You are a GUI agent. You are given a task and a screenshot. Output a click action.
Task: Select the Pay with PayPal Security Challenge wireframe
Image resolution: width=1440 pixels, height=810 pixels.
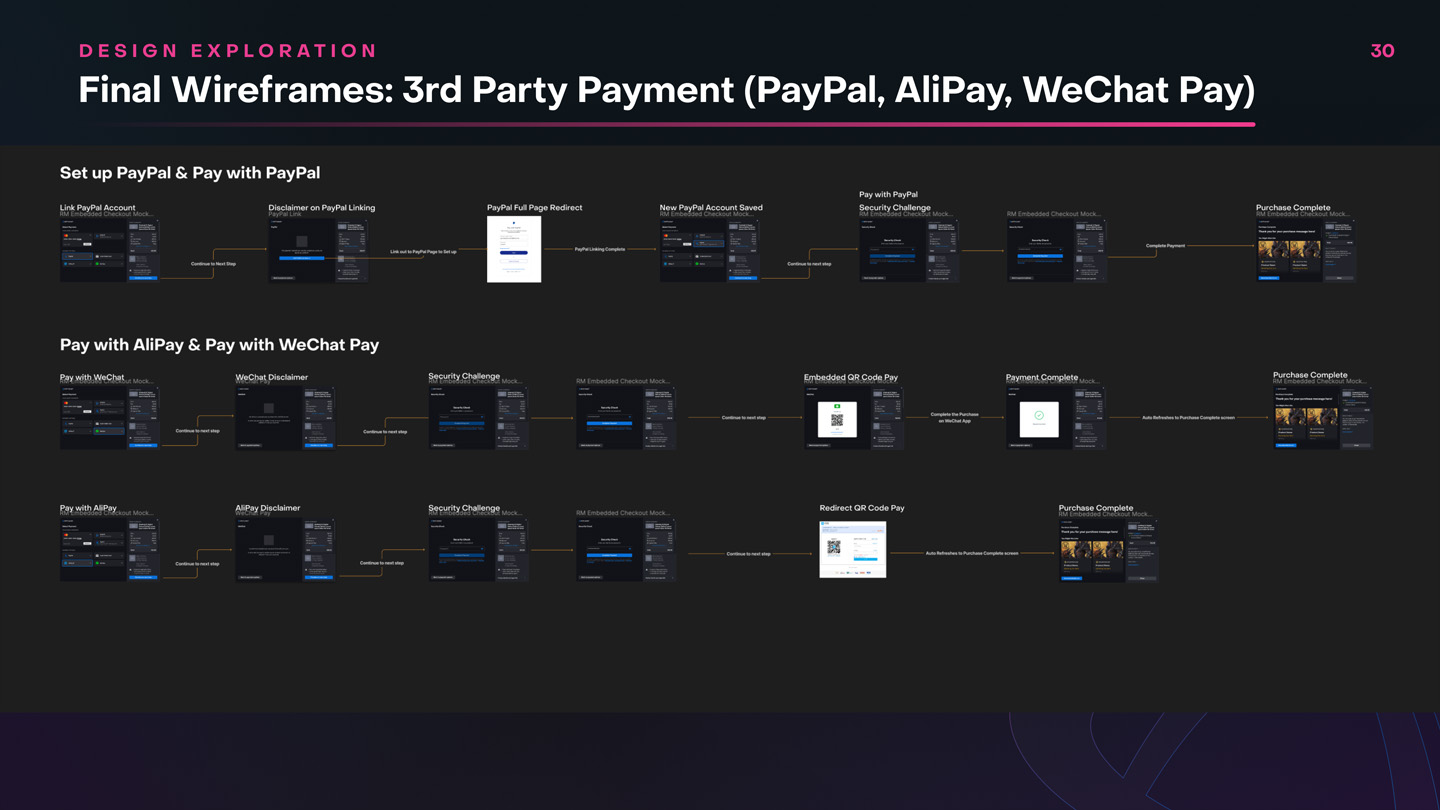click(x=909, y=250)
